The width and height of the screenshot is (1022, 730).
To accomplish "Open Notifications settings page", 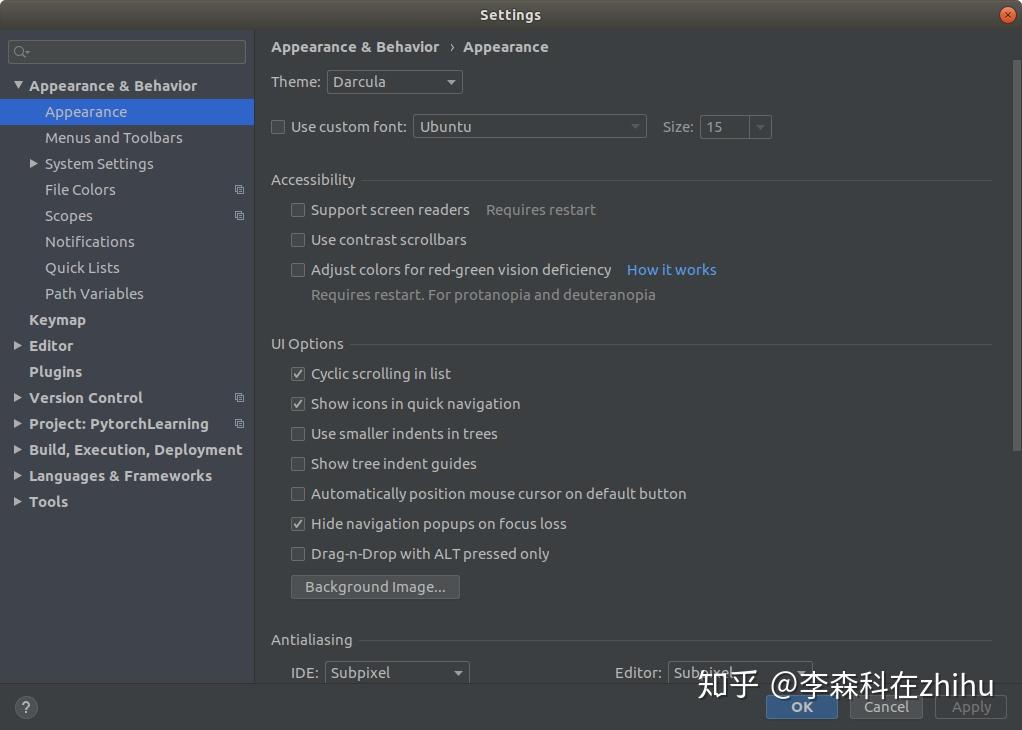I will (127, 242).
